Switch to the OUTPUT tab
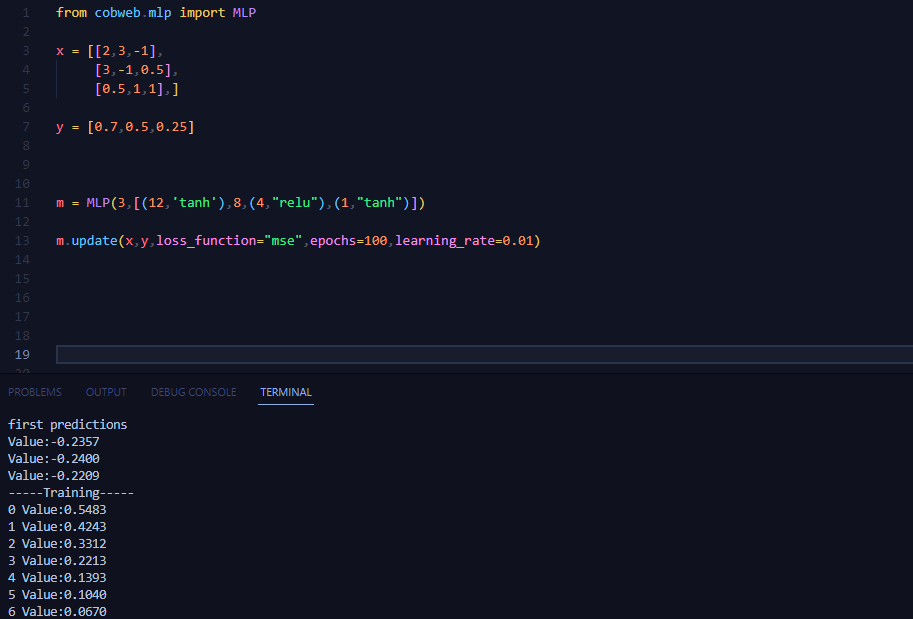Viewport: 913px width, 619px height. 106,392
